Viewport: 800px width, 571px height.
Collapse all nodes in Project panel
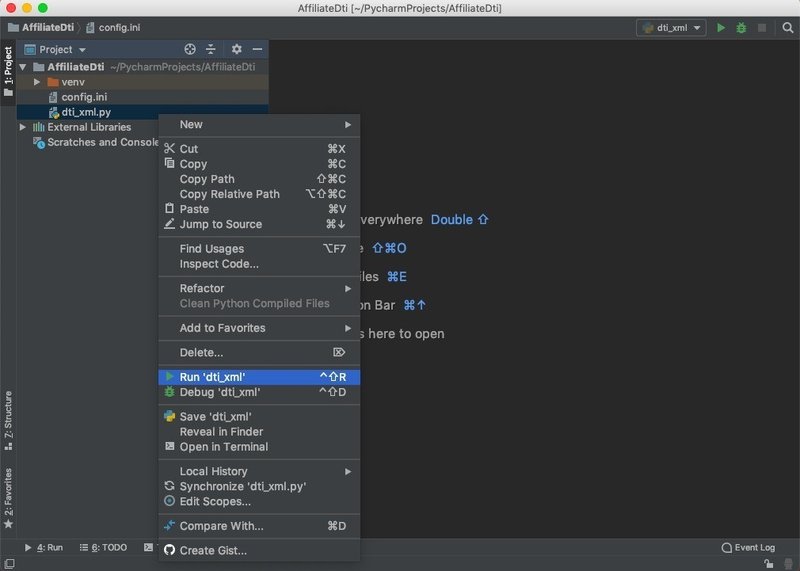click(211, 49)
